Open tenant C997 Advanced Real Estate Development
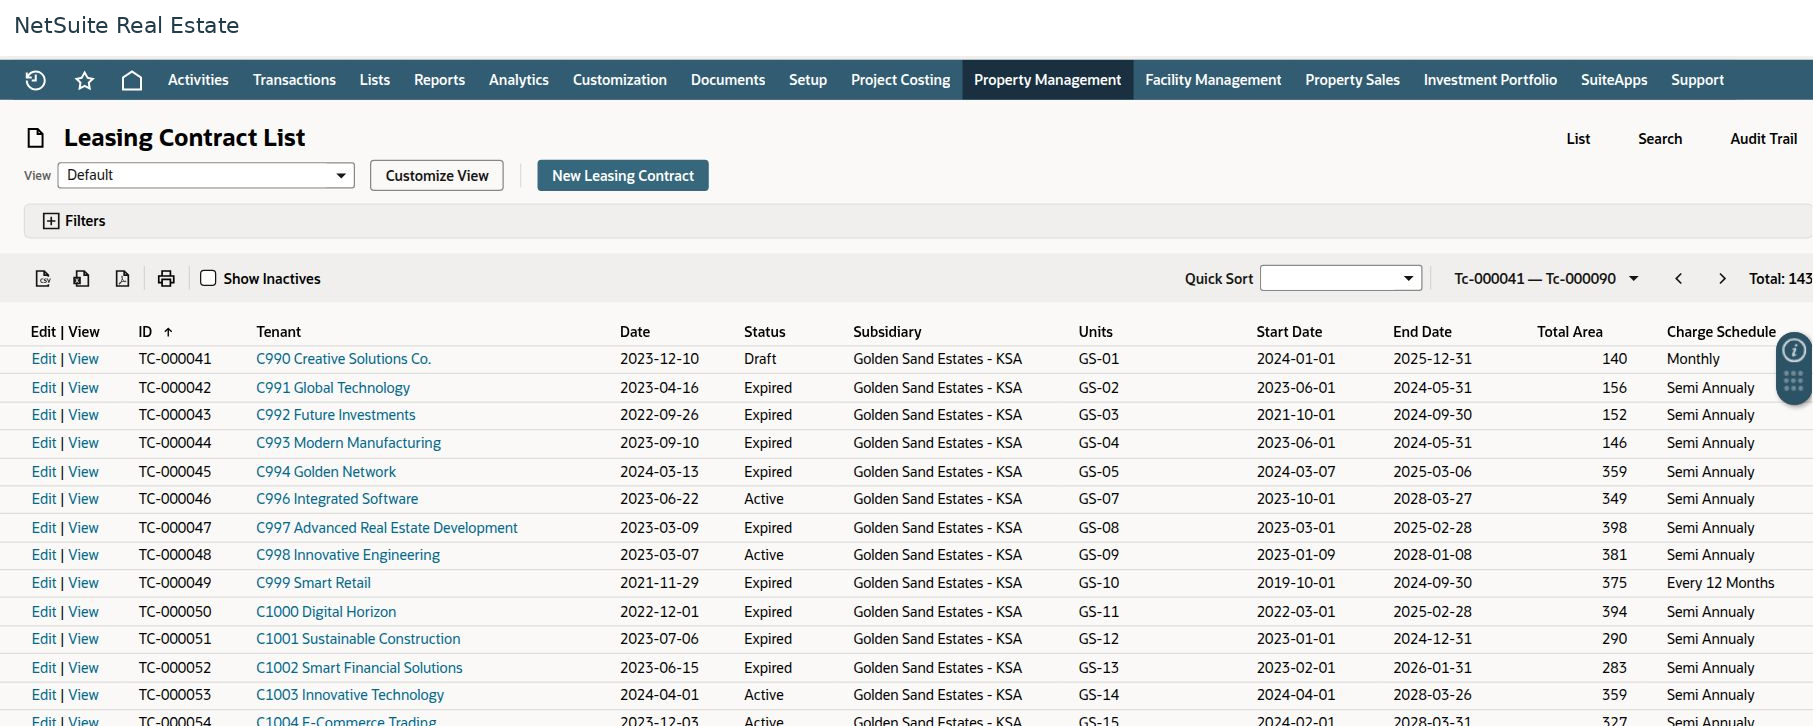Screen dimensions: 1813x726 click(x=387, y=528)
